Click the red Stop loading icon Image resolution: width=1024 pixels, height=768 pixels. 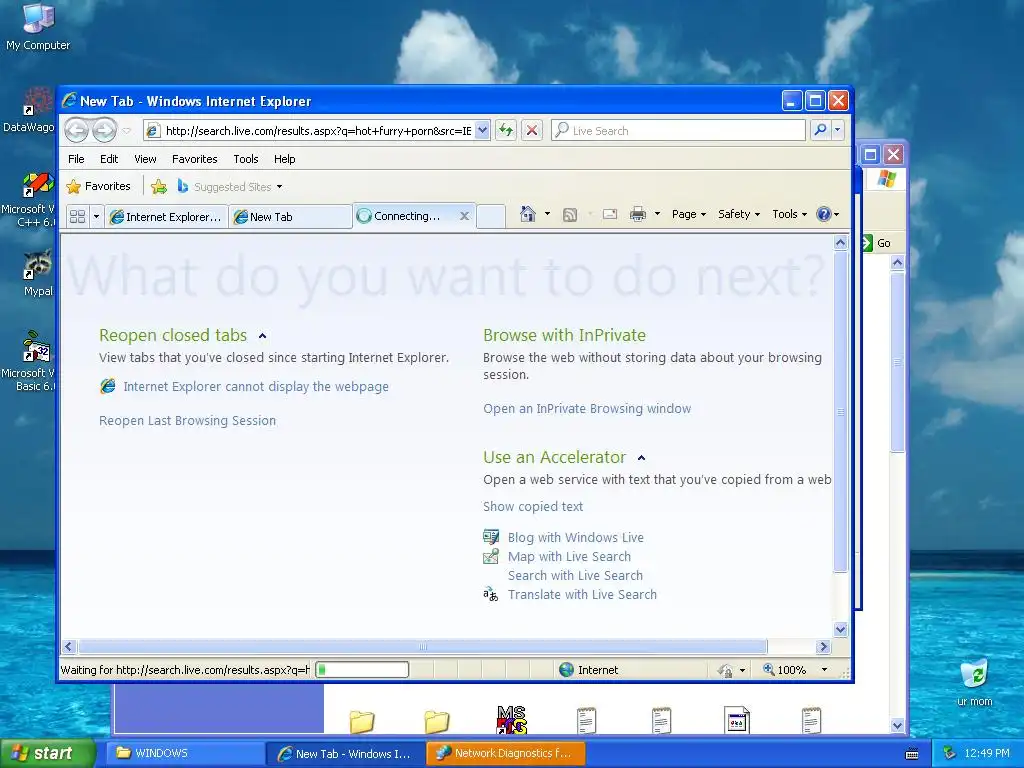click(x=532, y=131)
